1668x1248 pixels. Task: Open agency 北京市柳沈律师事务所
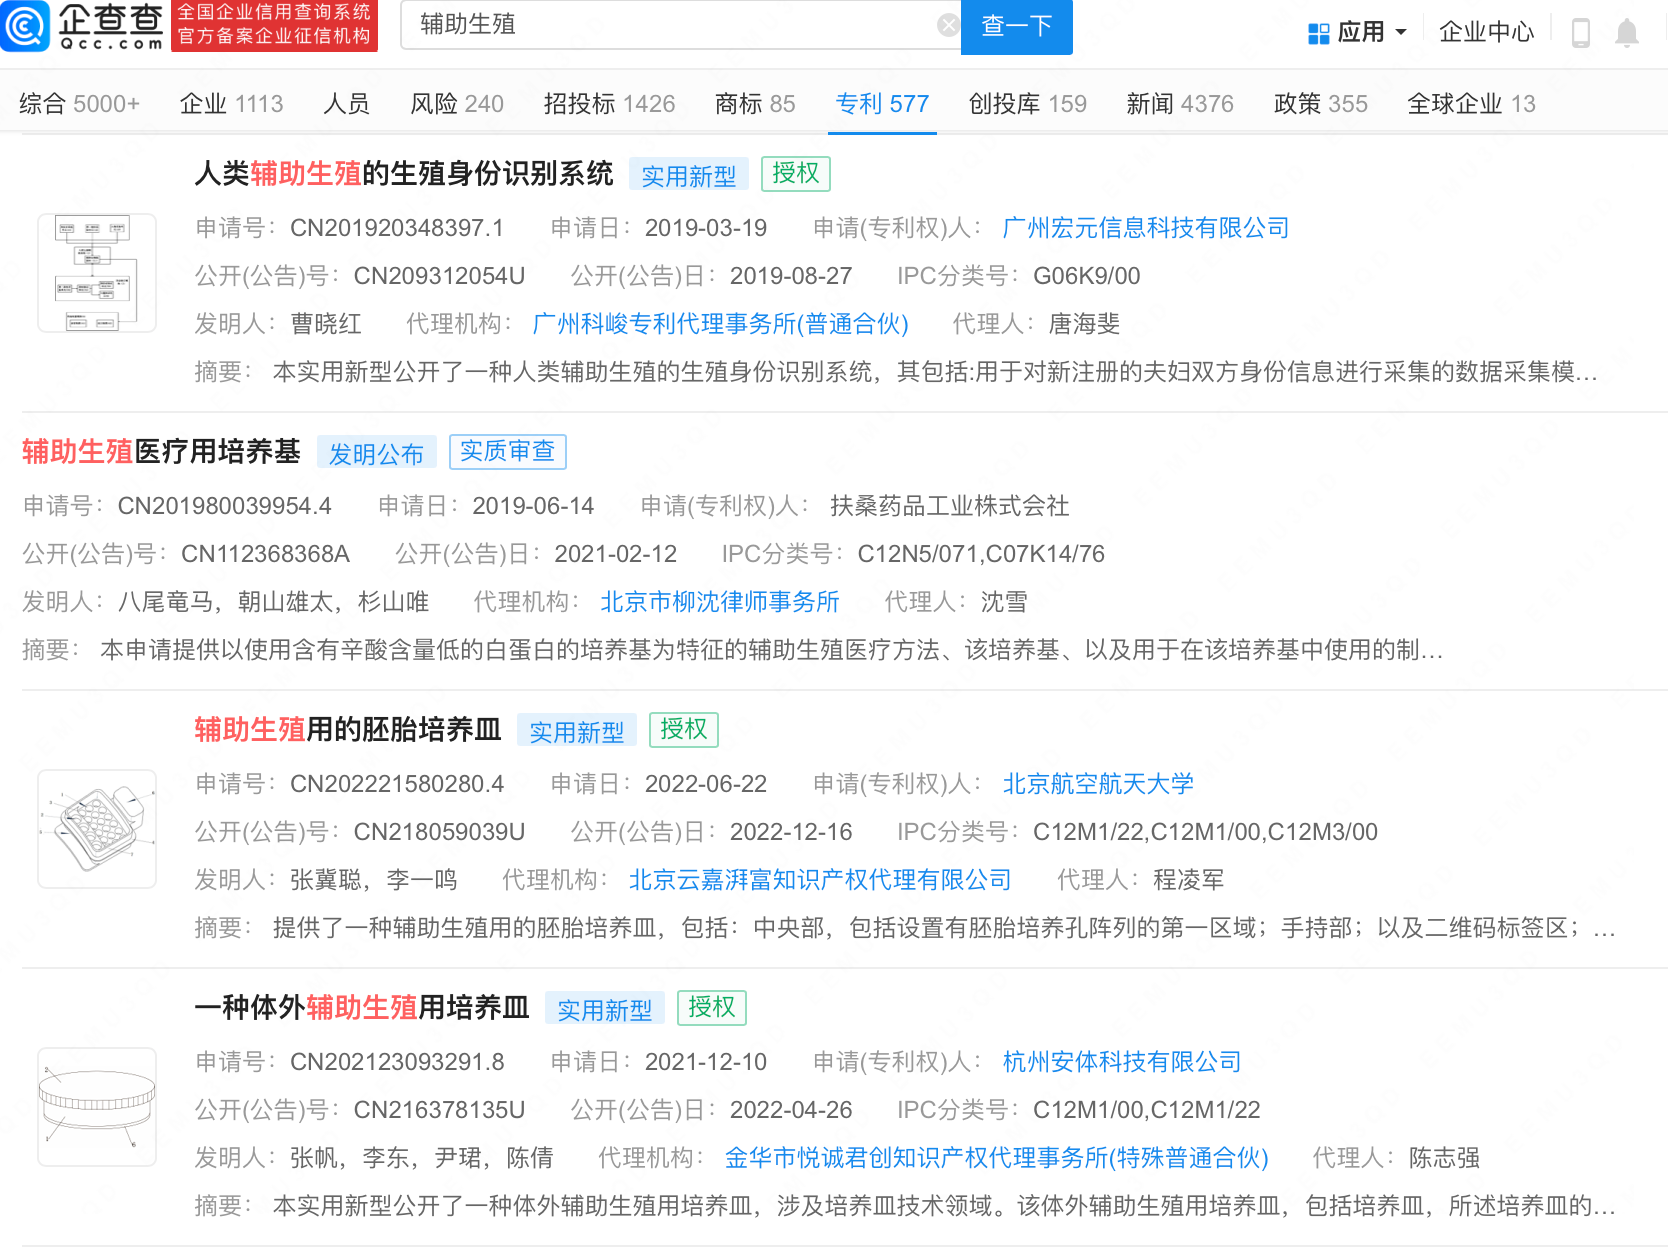click(720, 602)
